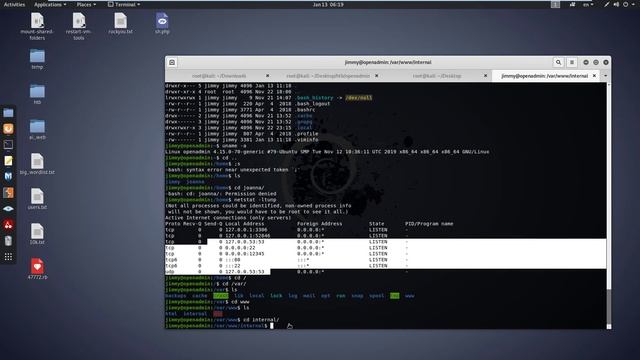Open rockyou.txt file on desktop
This screenshot has width=640, height=360.
click(x=120, y=23)
